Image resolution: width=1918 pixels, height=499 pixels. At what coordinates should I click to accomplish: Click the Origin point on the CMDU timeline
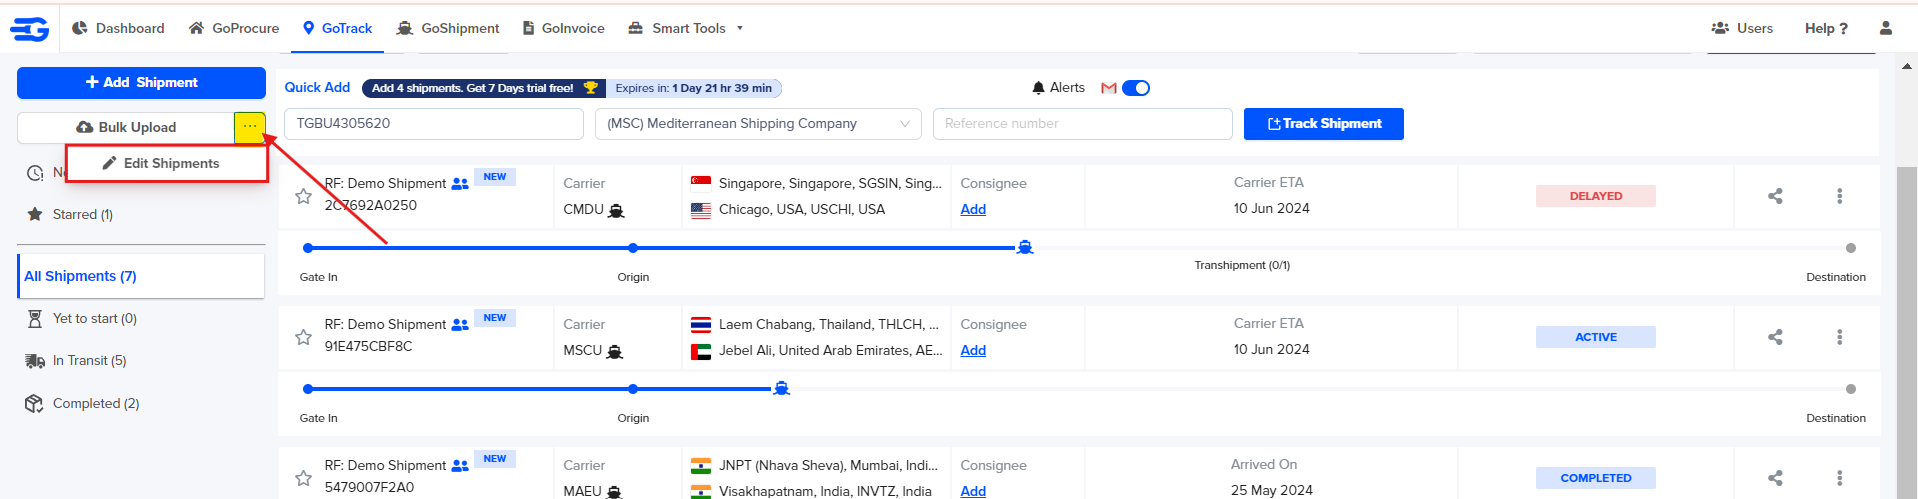(x=633, y=248)
